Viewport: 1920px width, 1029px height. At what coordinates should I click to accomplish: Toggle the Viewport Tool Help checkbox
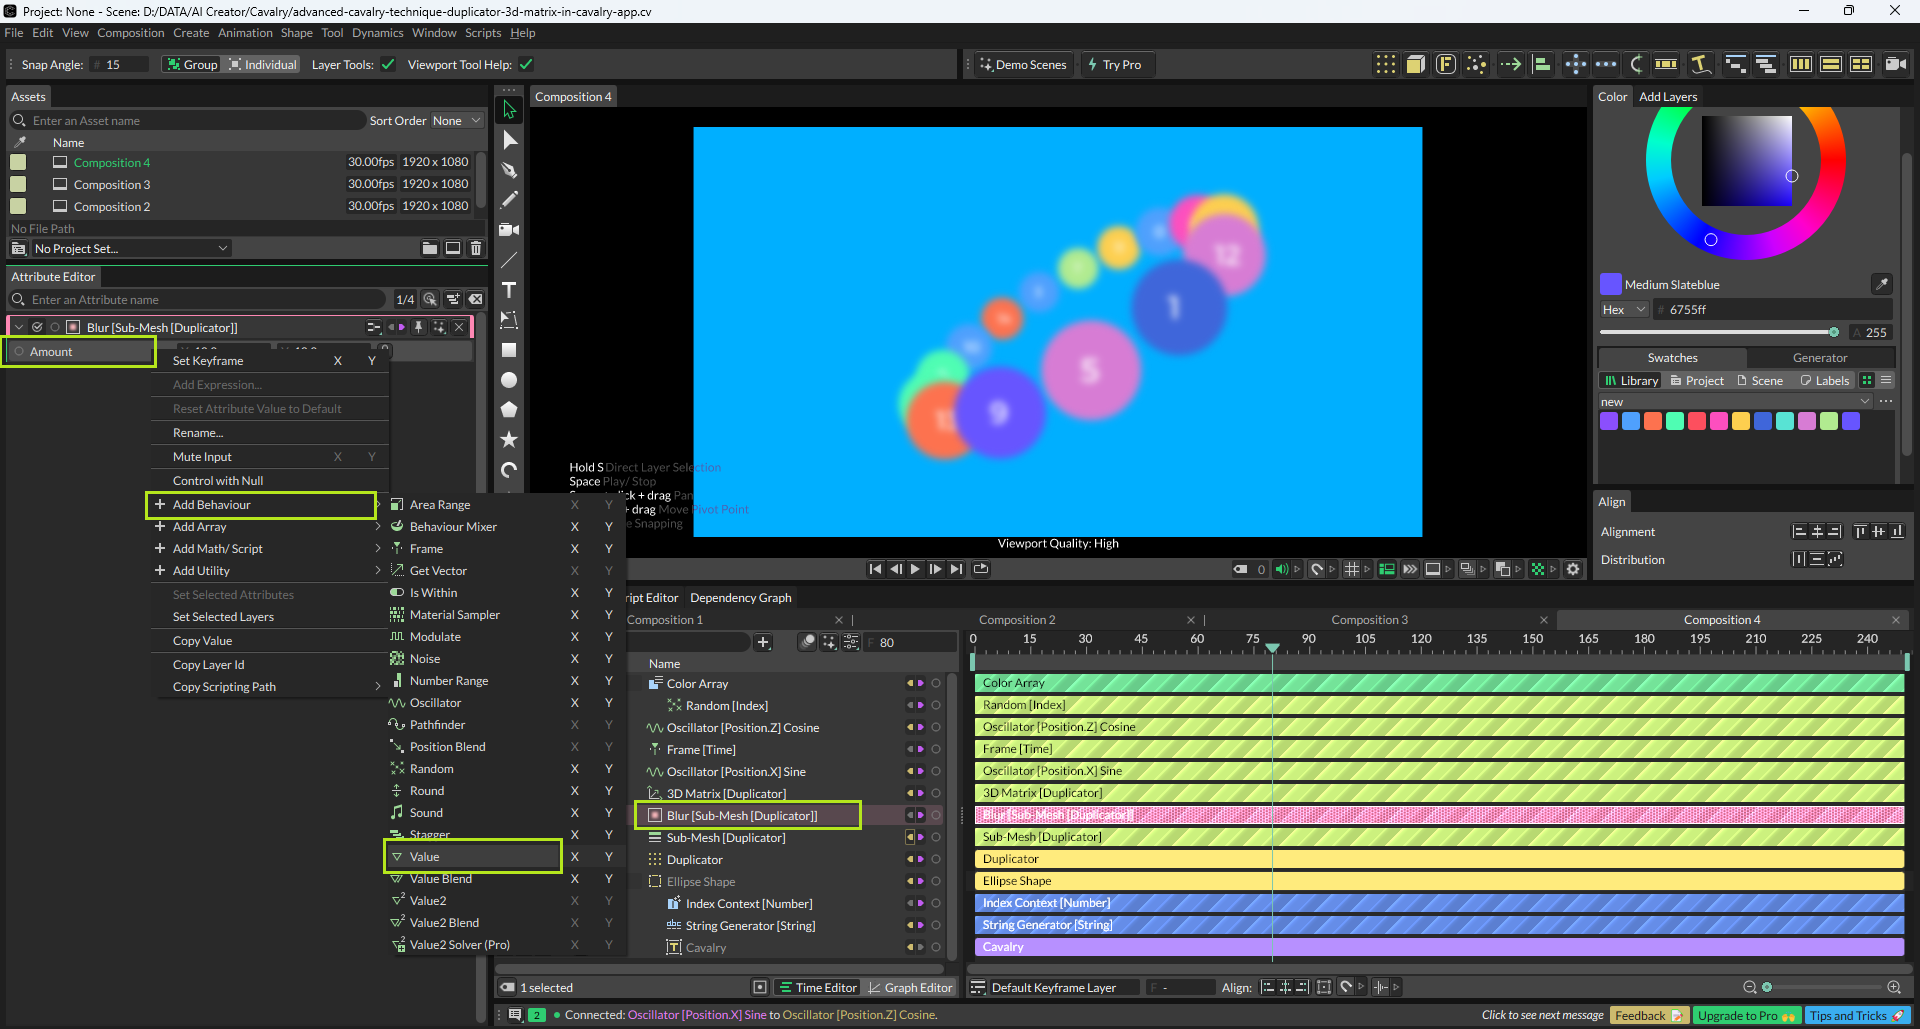click(526, 65)
